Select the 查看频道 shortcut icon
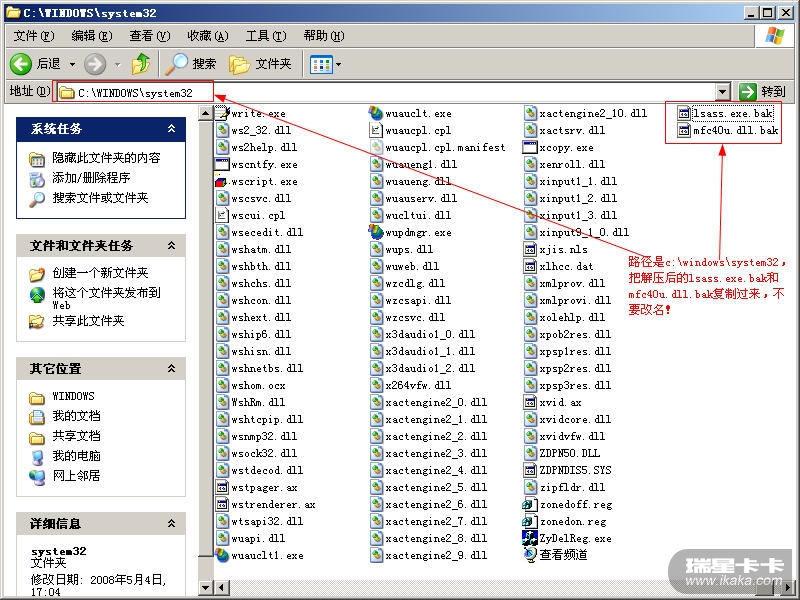The width and height of the screenshot is (800, 600). [x=530, y=554]
